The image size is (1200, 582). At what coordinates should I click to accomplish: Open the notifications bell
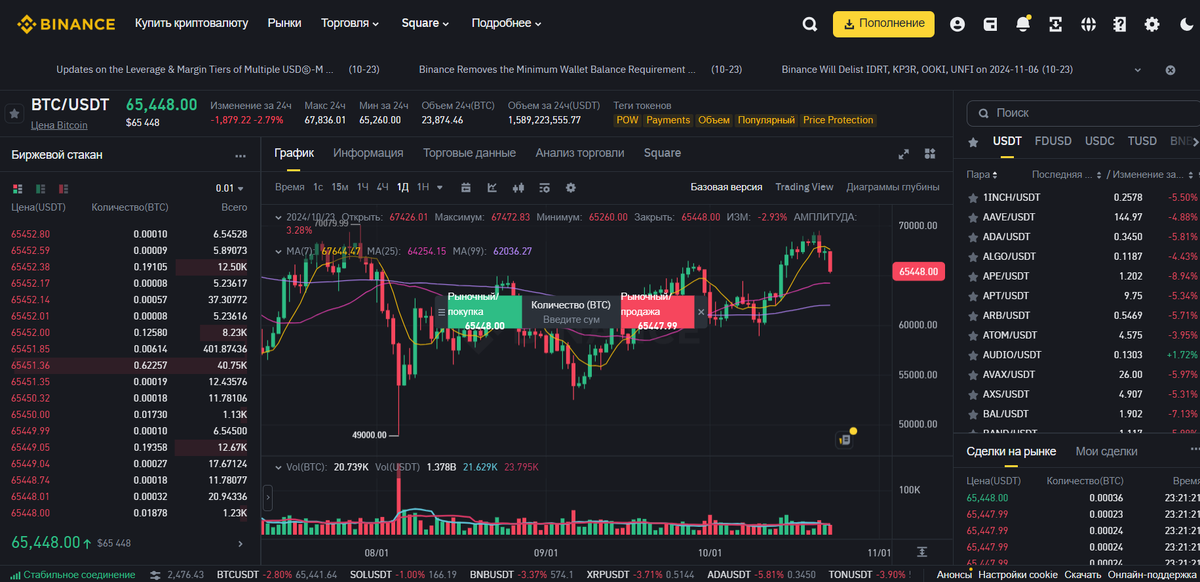pos(1023,24)
